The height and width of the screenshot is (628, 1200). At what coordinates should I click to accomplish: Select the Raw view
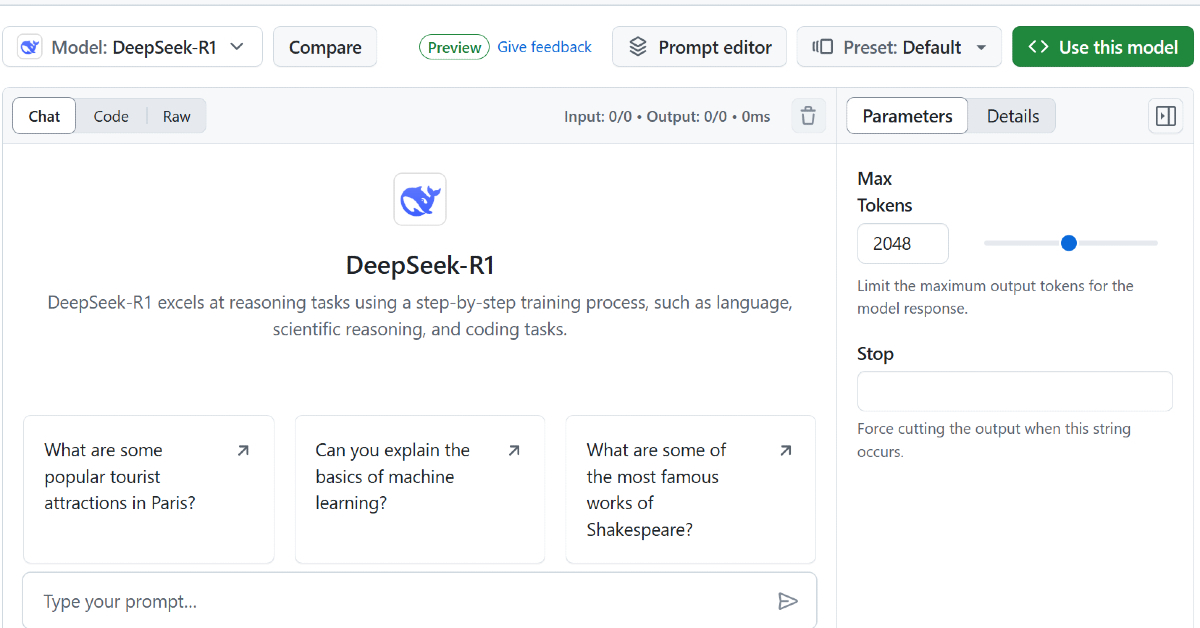tap(176, 116)
